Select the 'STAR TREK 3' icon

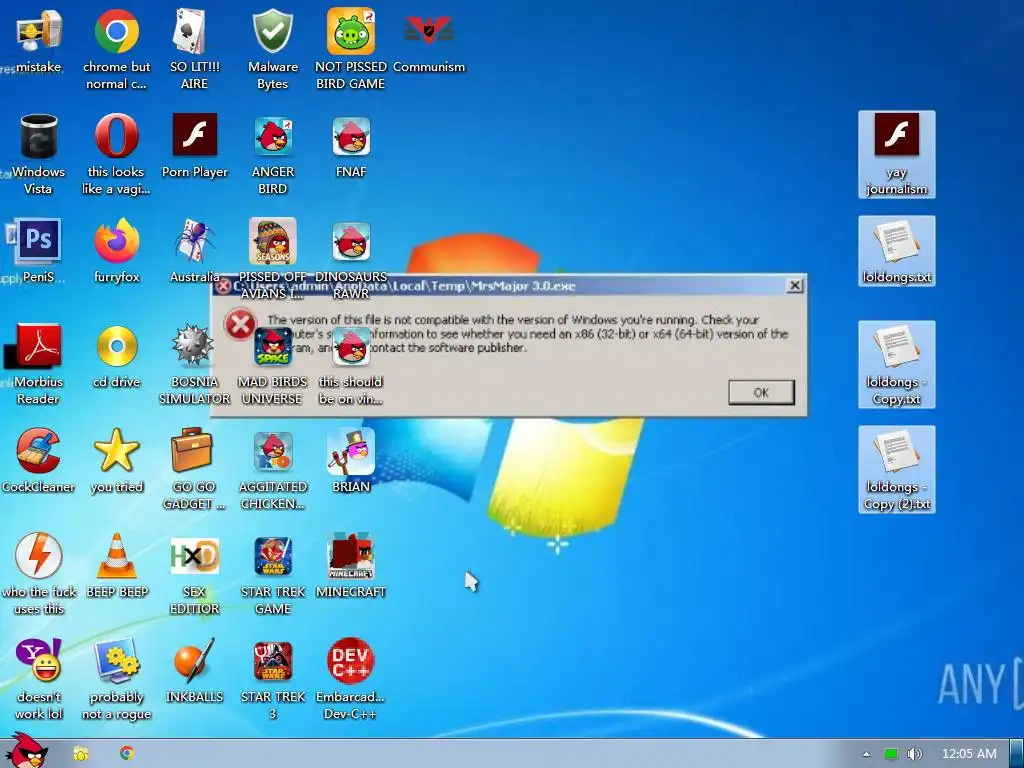click(x=273, y=680)
